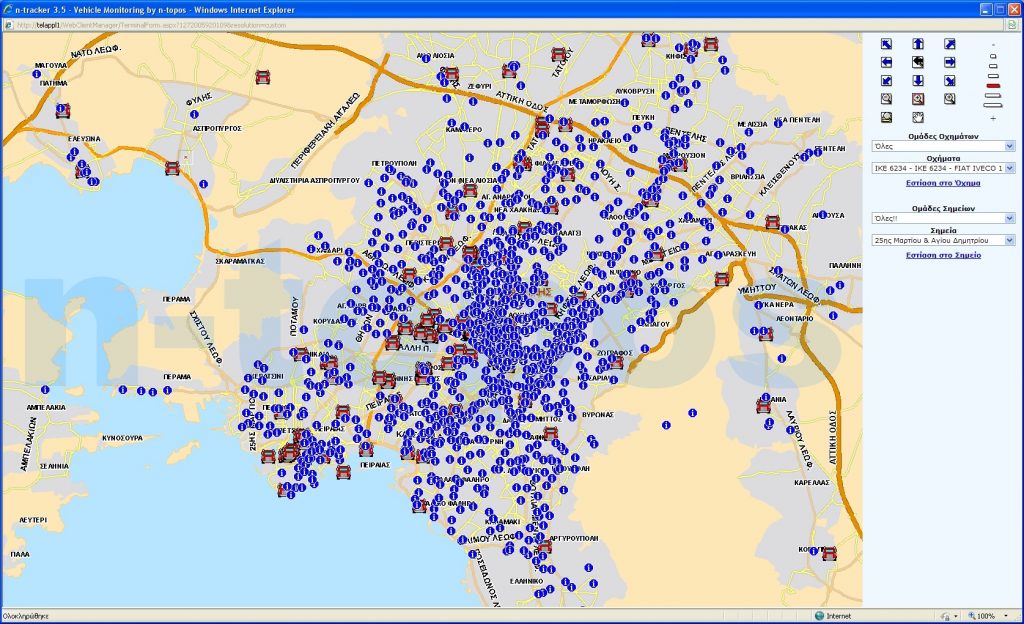The image size is (1024, 624).
Task: Select the widest zoom level bar
Action: [x=993, y=104]
